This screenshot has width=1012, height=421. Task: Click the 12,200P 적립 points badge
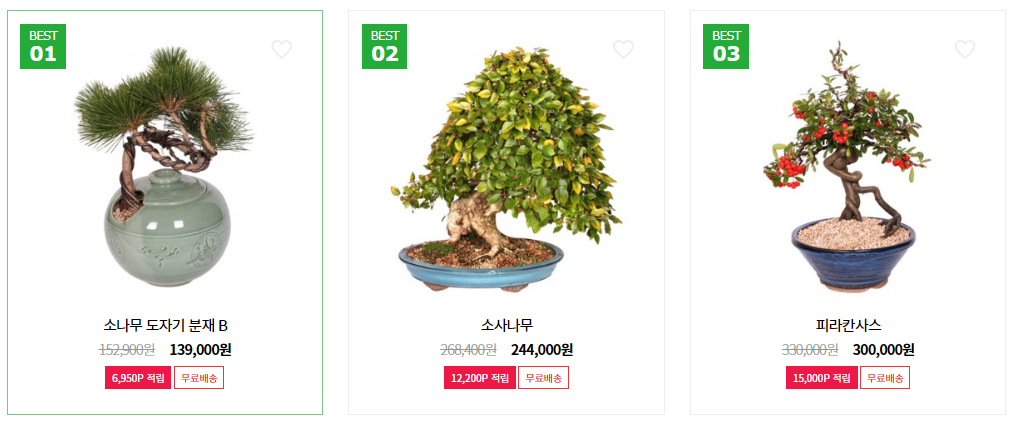pos(480,378)
